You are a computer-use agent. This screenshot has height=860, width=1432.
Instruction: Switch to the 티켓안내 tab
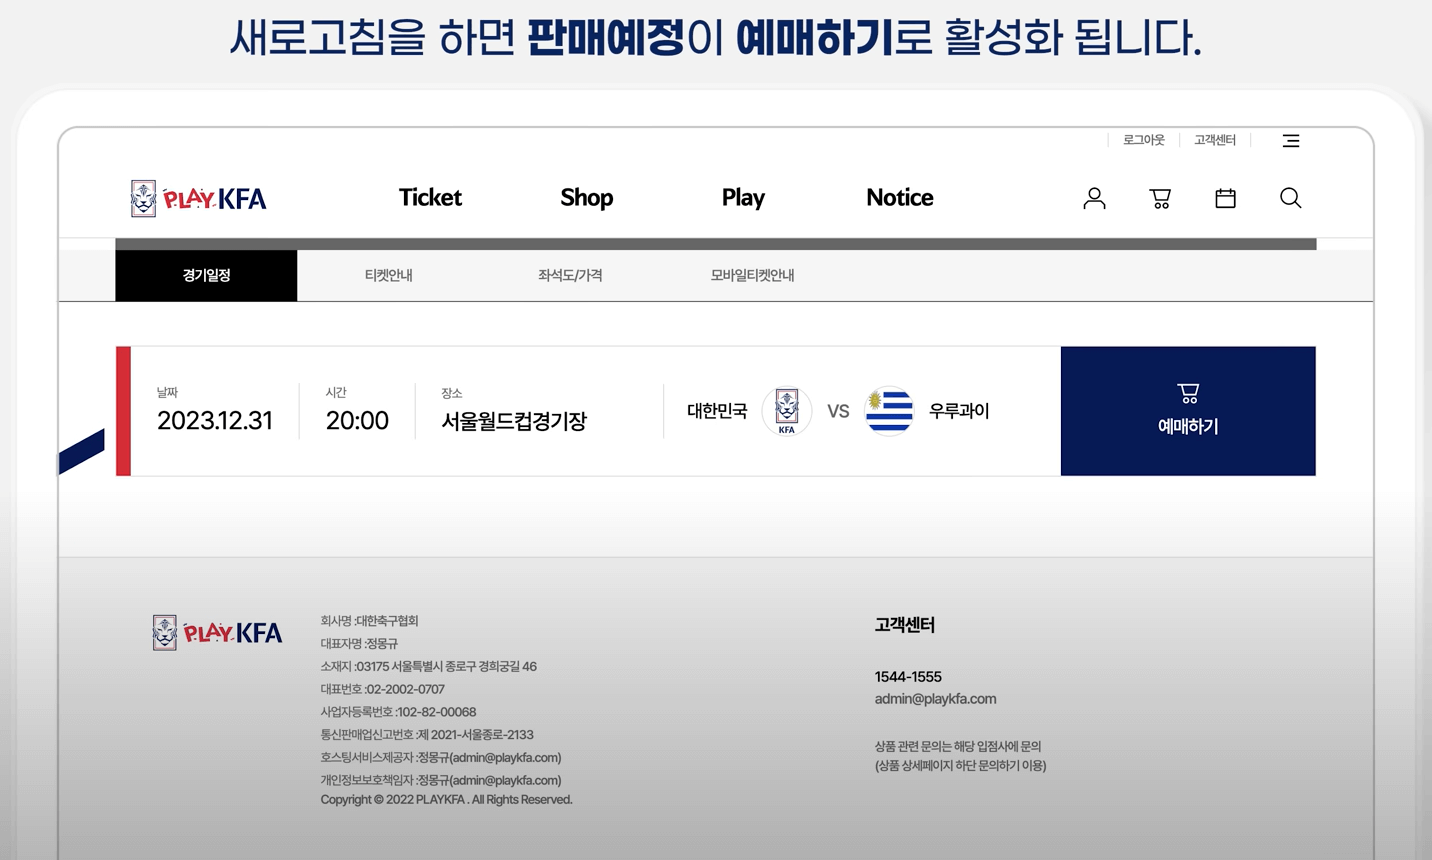coord(388,275)
